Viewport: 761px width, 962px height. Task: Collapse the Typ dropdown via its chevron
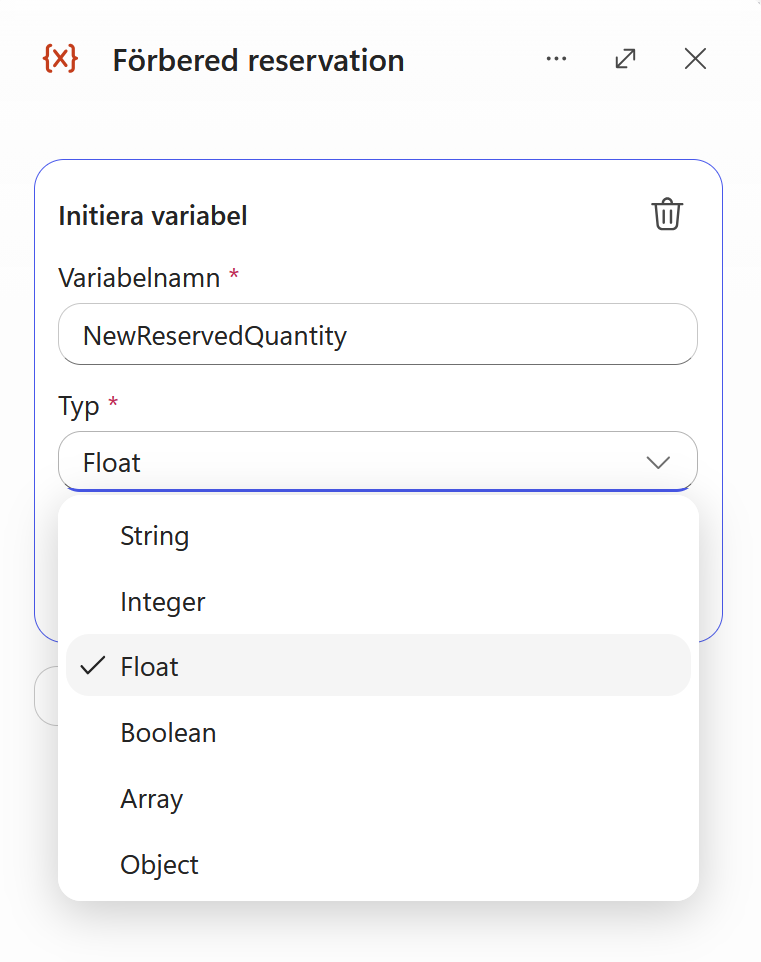[658, 462]
